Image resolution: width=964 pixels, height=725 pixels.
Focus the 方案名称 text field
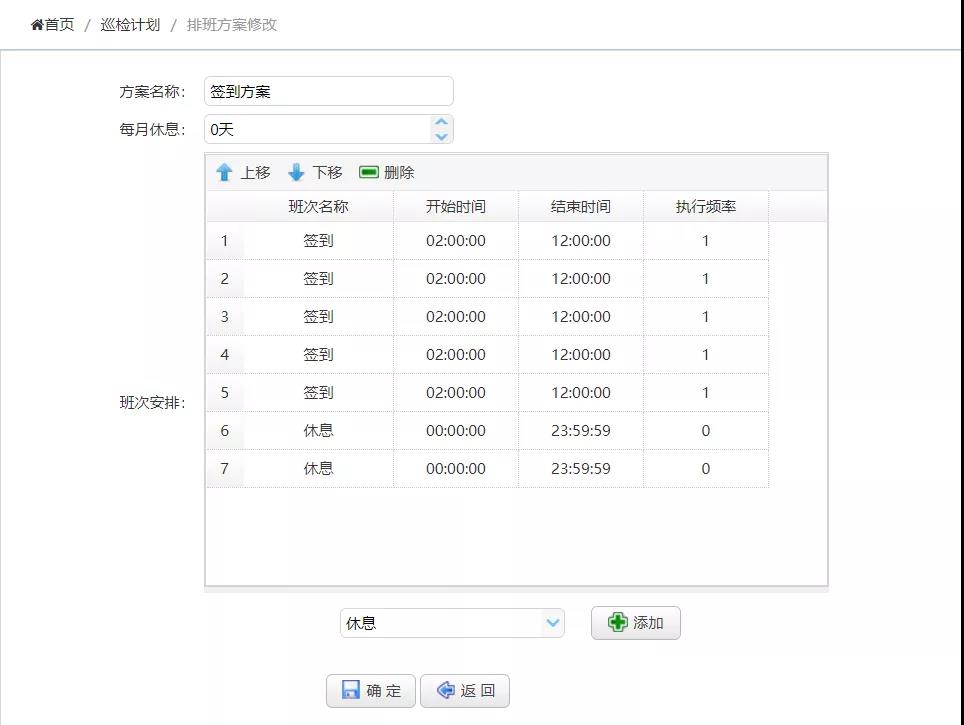click(328, 92)
